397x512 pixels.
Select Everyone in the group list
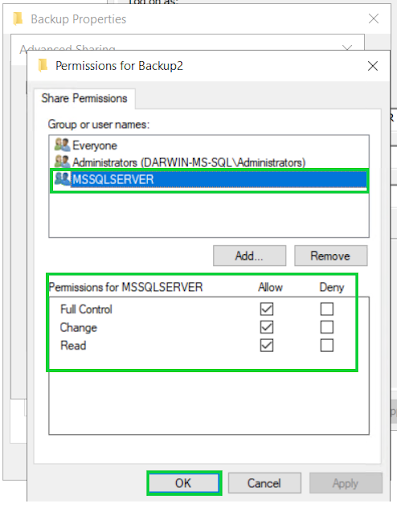click(209, 145)
